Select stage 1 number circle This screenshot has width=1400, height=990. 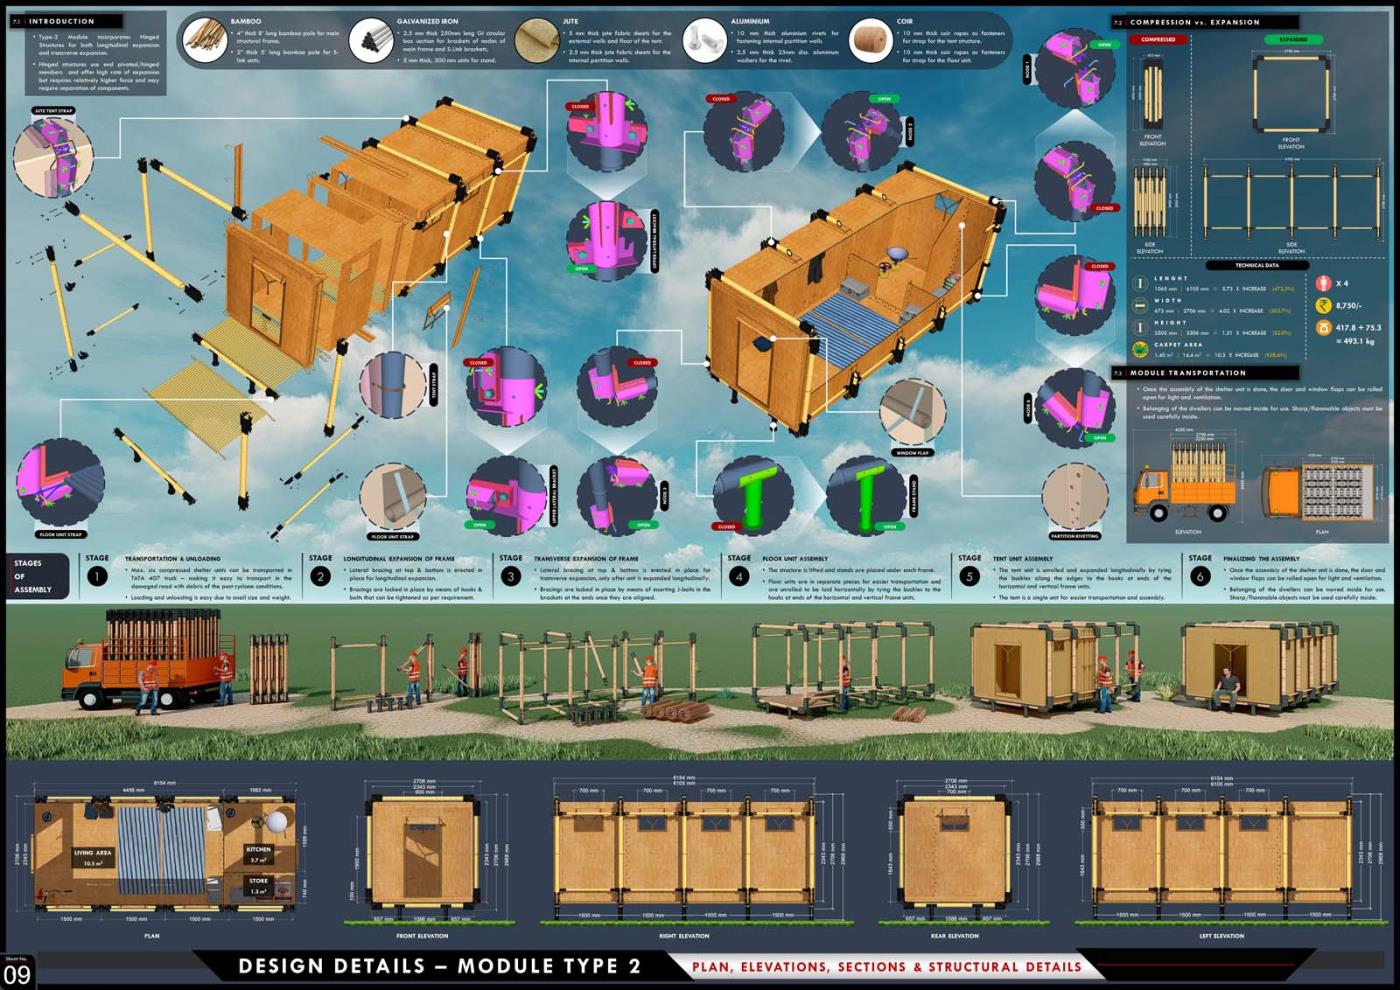pos(97,576)
